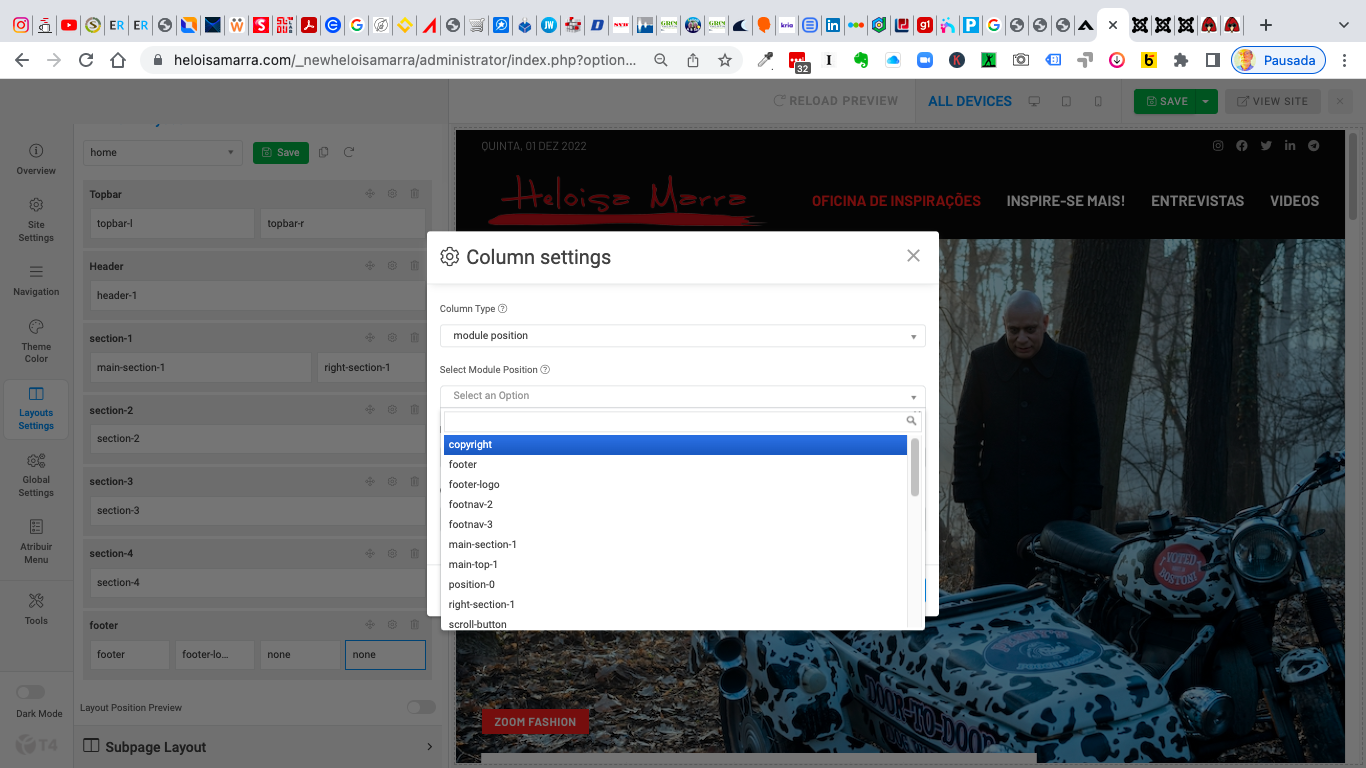This screenshot has width=1366, height=768.
Task: Switch preview to desktop device icon
Action: (x=1034, y=101)
